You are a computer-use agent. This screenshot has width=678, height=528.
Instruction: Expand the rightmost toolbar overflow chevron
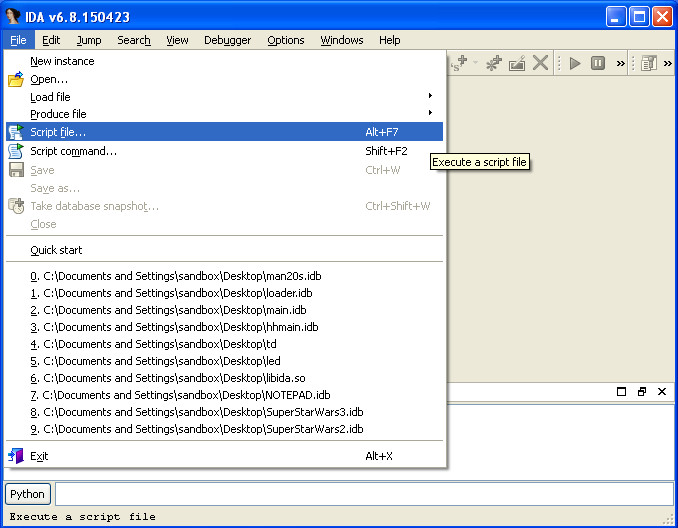[668, 64]
